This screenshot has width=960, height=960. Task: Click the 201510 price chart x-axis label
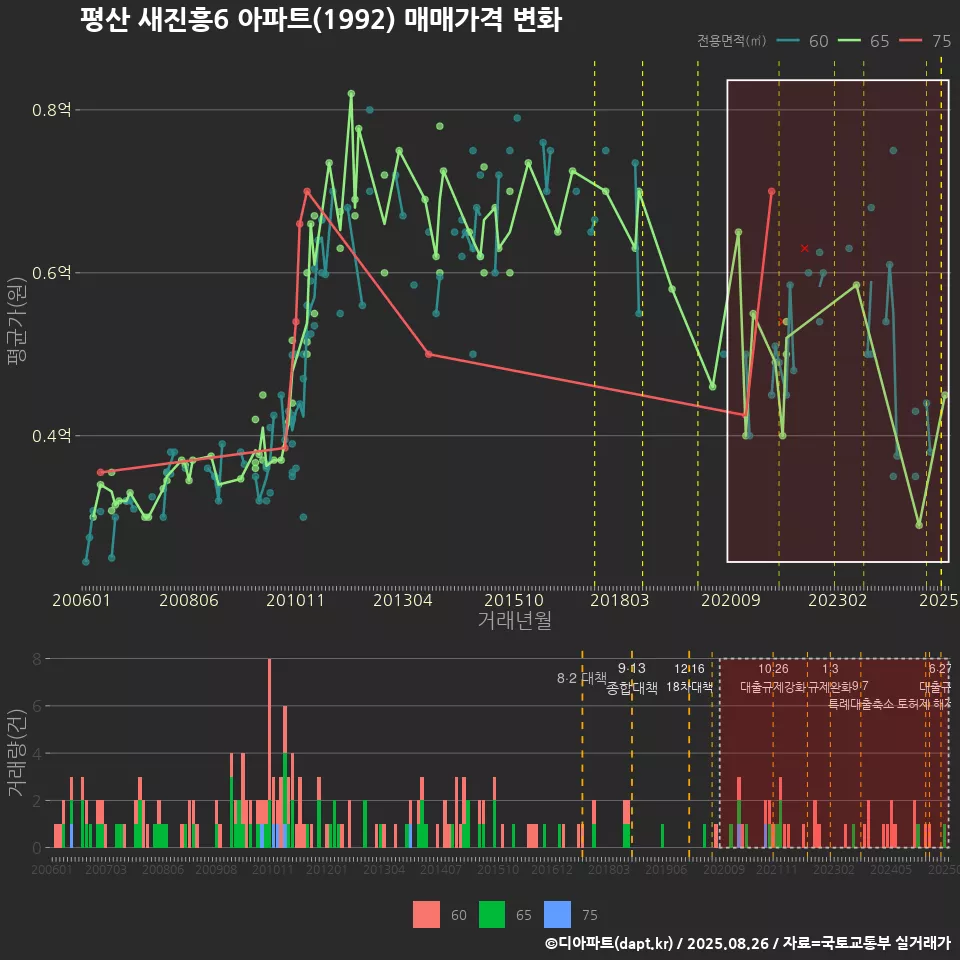coord(514,600)
